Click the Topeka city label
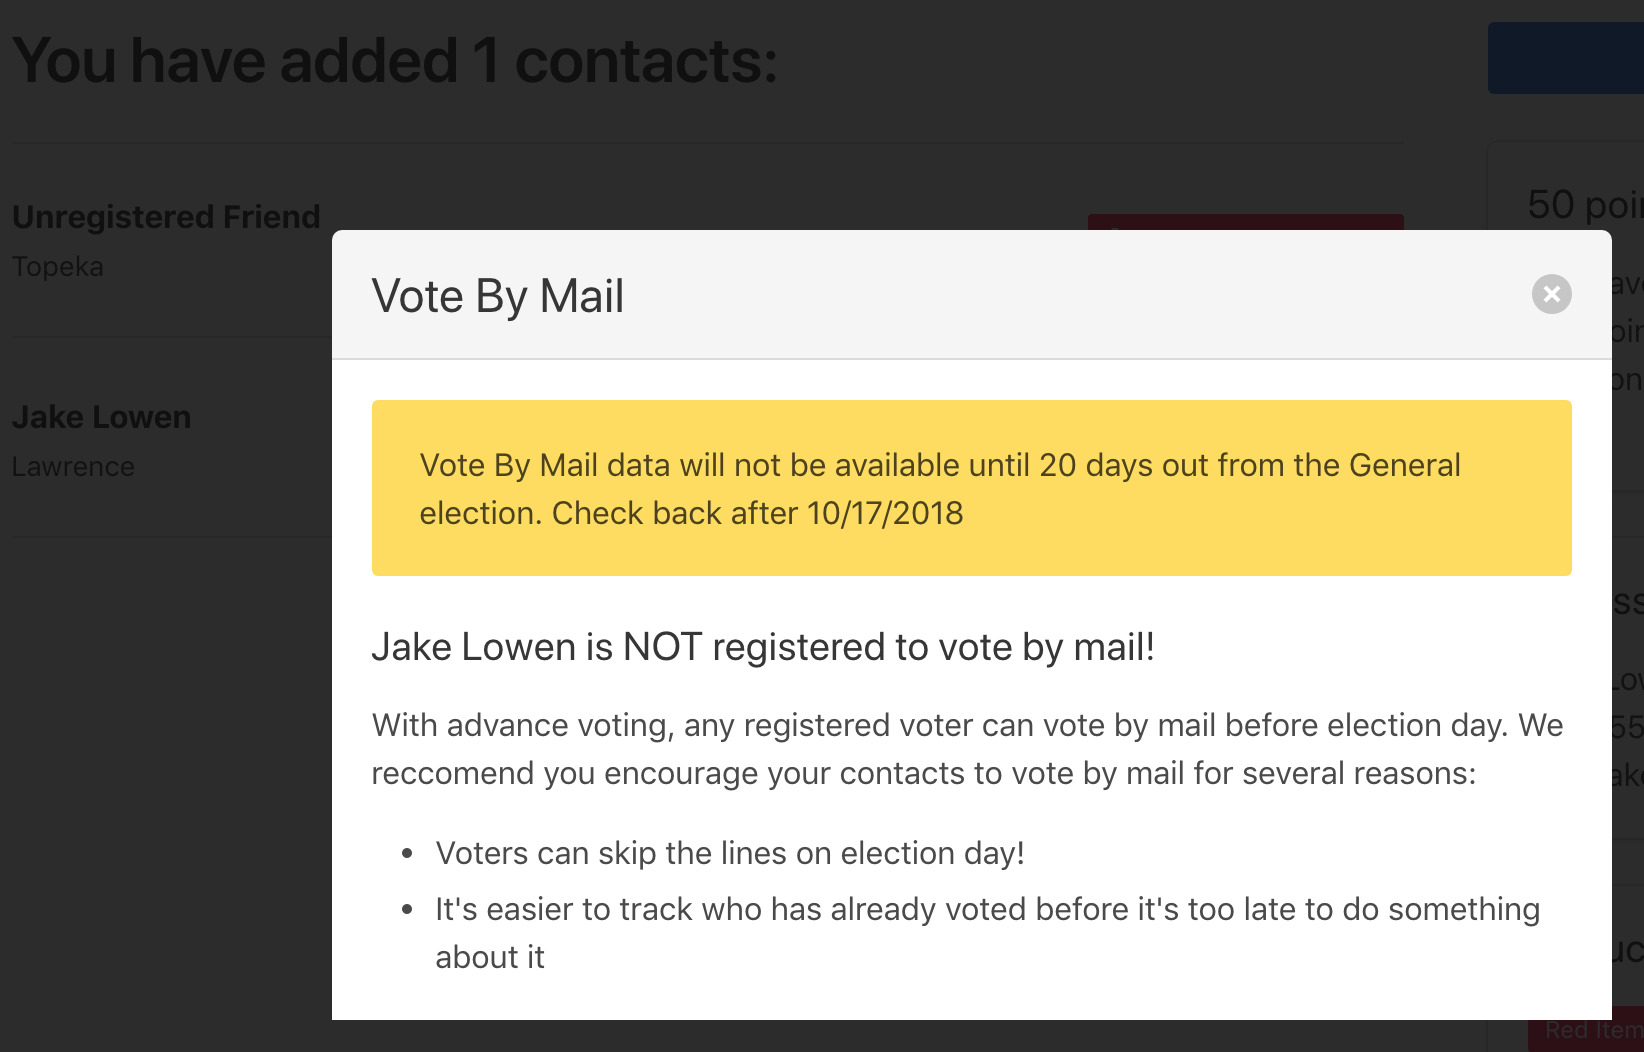This screenshot has width=1644, height=1052. (58, 267)
